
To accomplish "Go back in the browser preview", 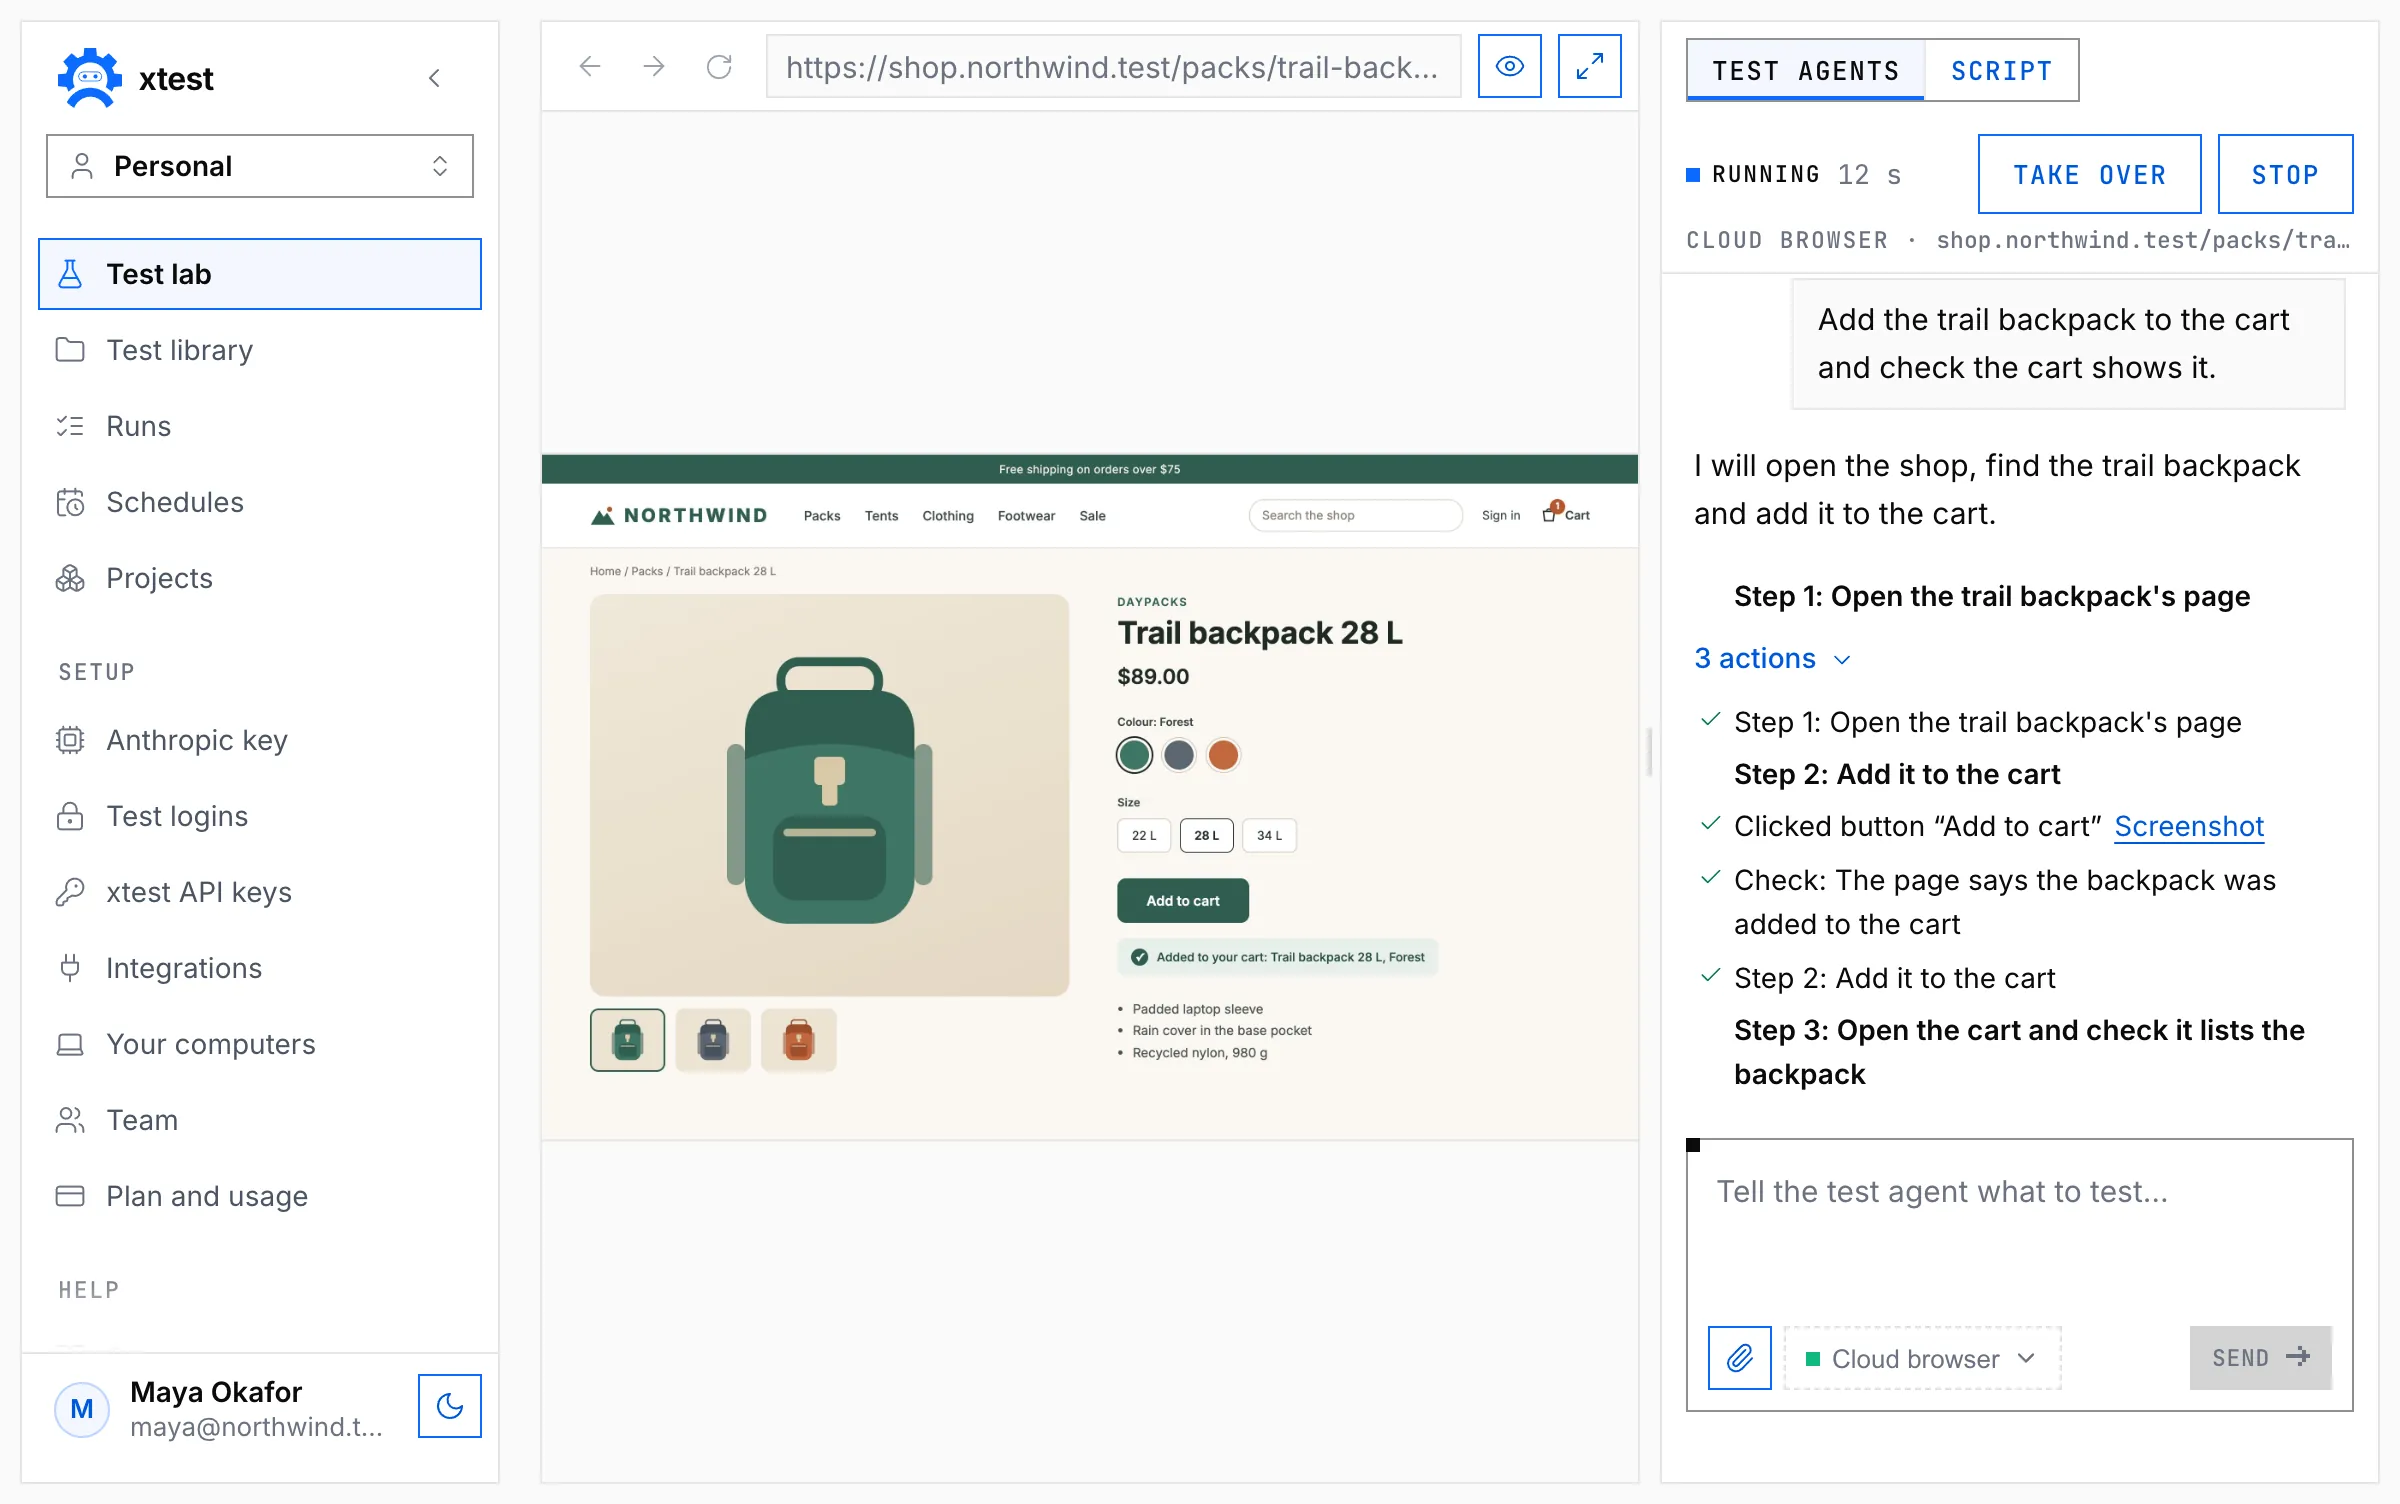I will (x=590, y=67).
